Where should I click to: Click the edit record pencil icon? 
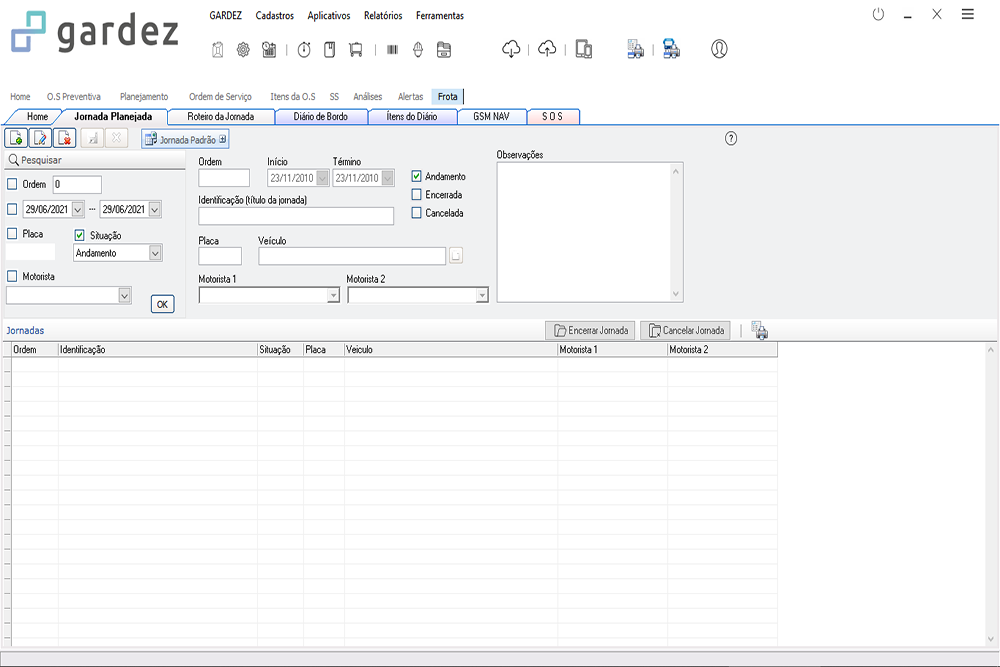tap(40, 138)
